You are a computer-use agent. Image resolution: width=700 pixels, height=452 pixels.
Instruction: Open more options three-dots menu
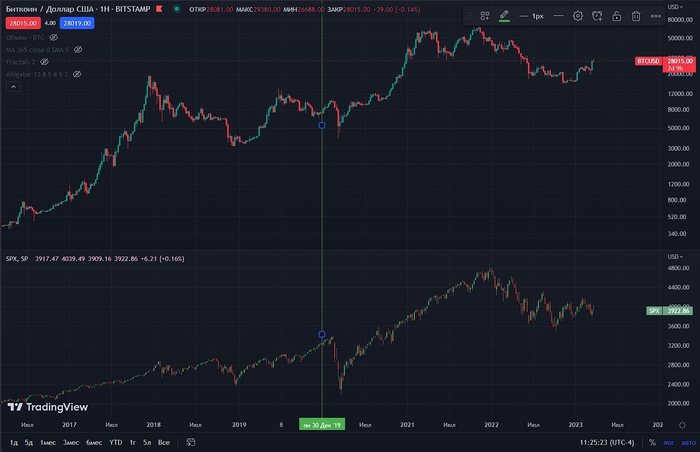[x=655, y=16]
